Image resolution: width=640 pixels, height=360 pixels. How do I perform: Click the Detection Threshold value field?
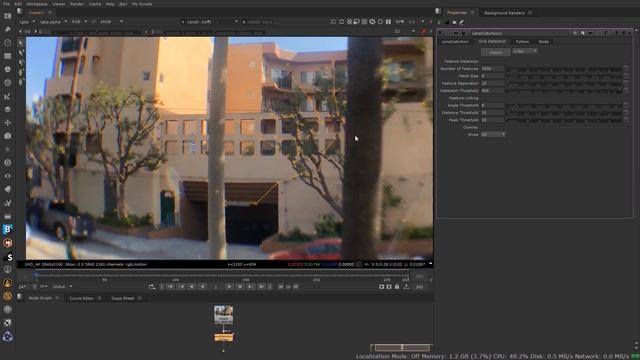[493, 91]
